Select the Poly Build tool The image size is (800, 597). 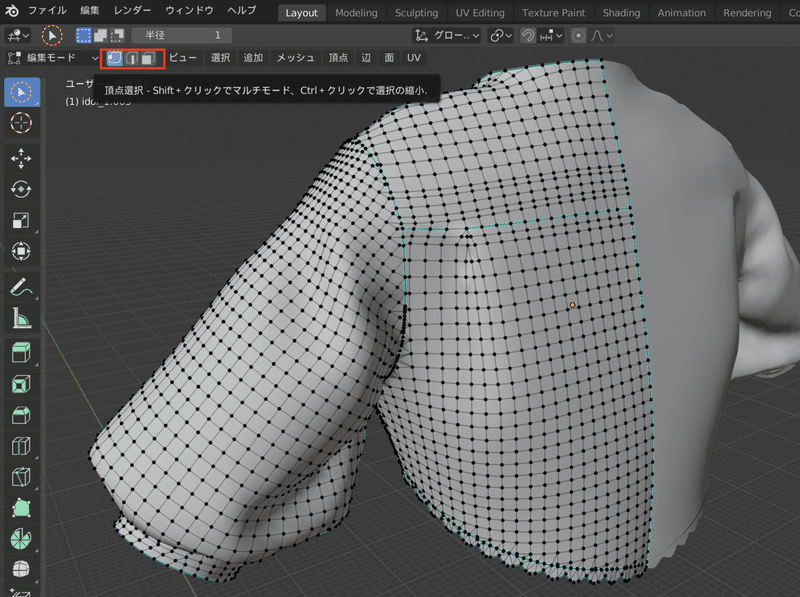21,508
